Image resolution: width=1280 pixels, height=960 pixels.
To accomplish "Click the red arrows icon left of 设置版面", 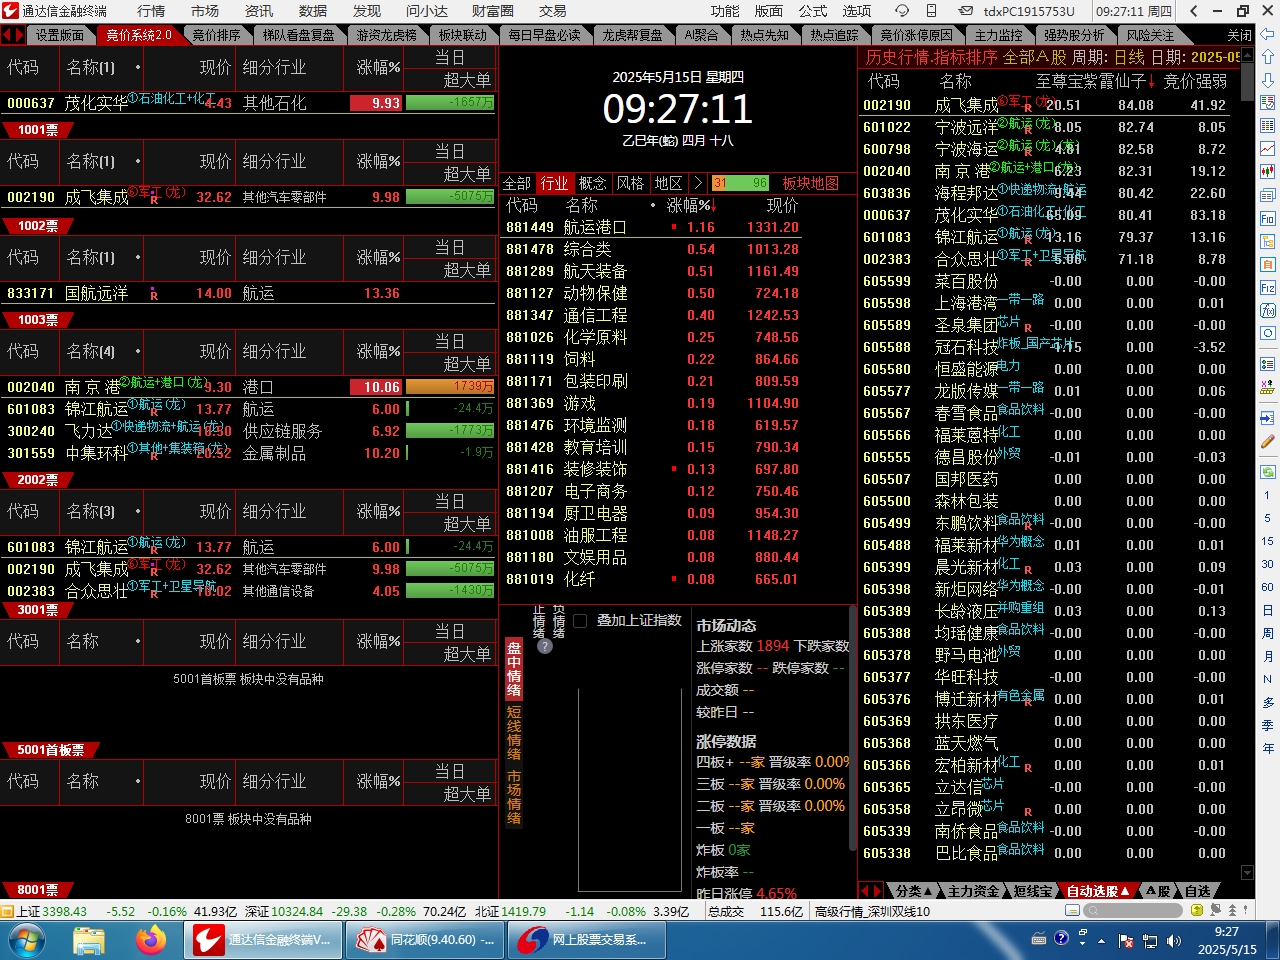I will click(12, 34).
